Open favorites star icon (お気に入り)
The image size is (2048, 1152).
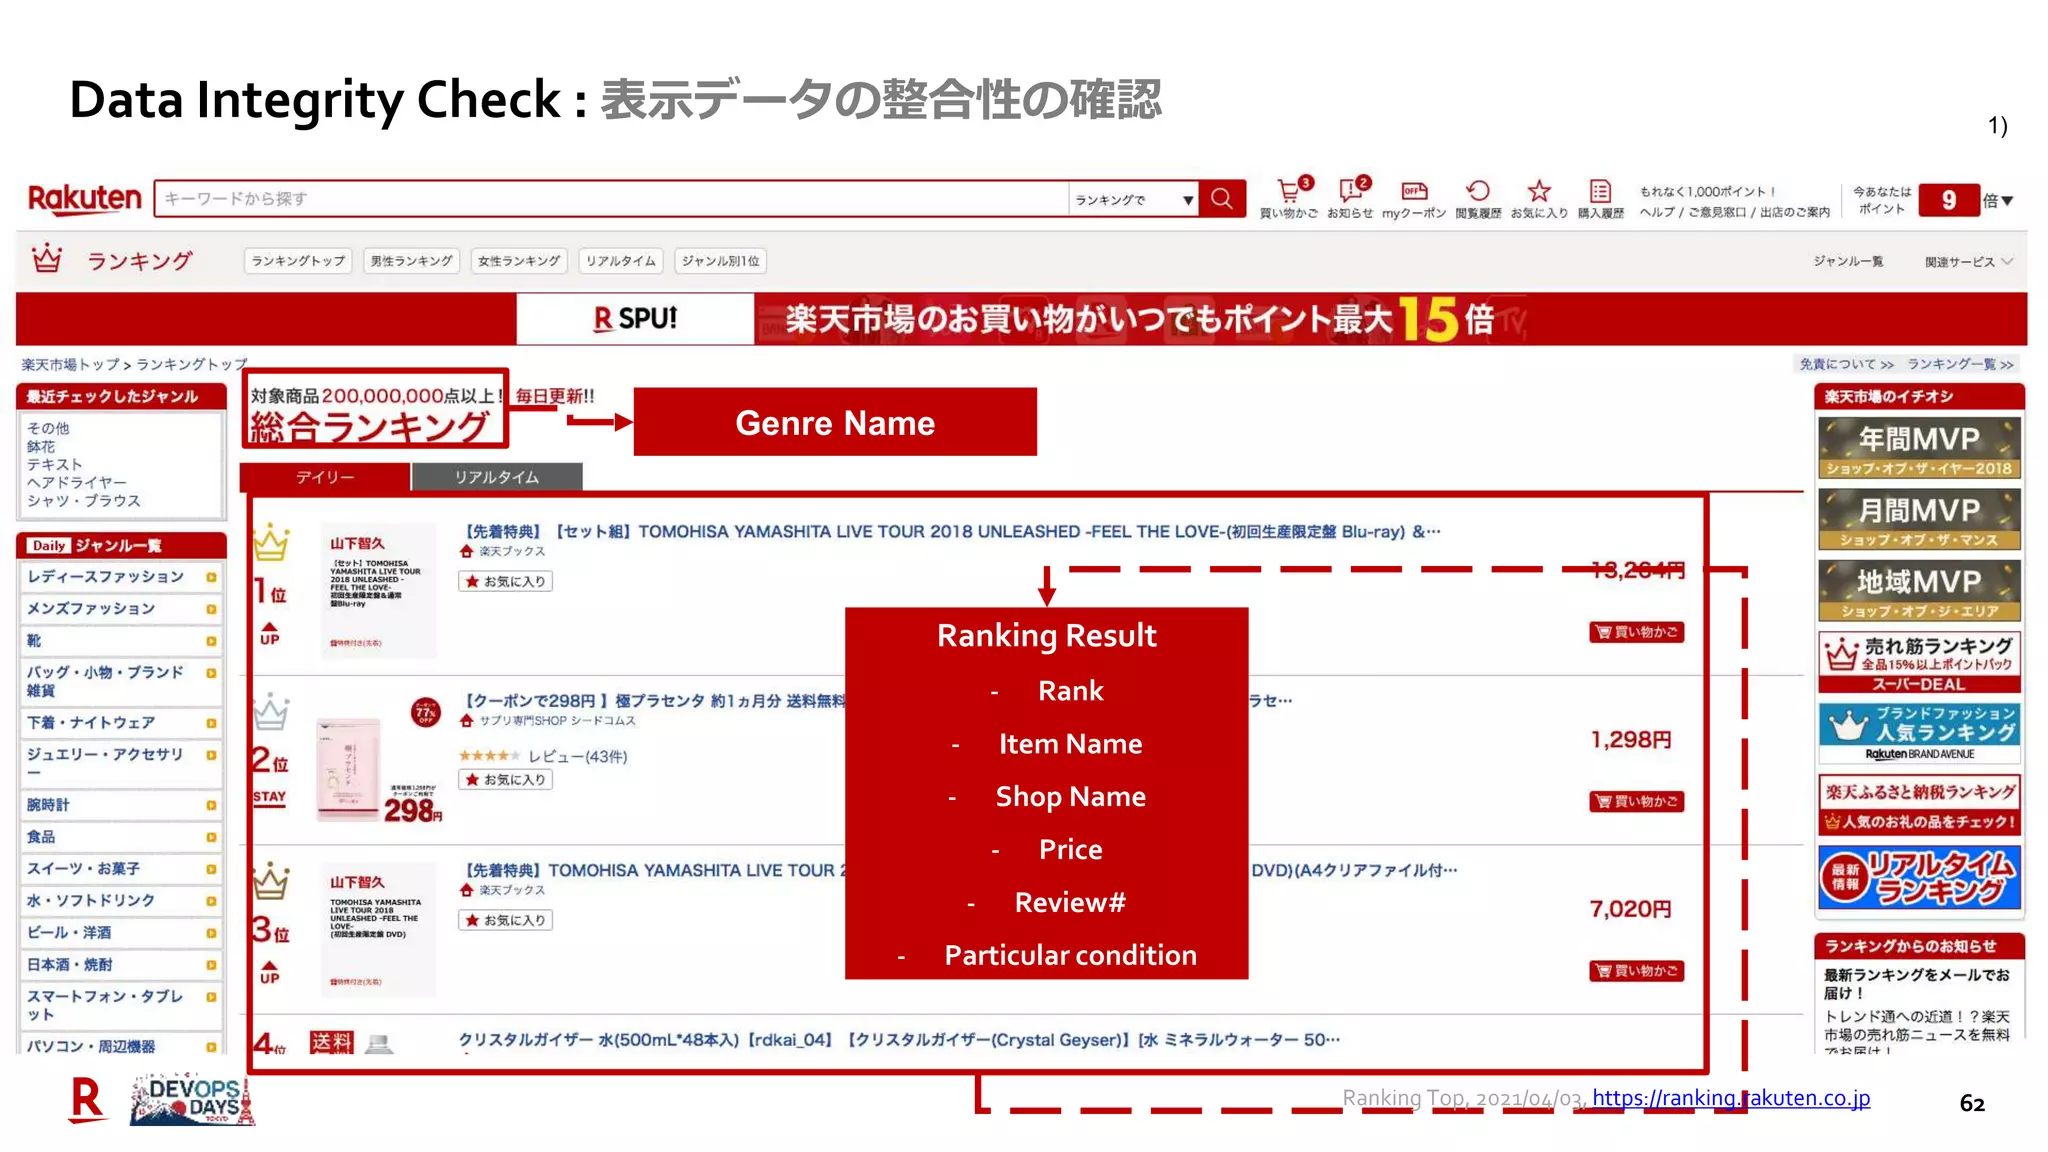click(1539, 199)
